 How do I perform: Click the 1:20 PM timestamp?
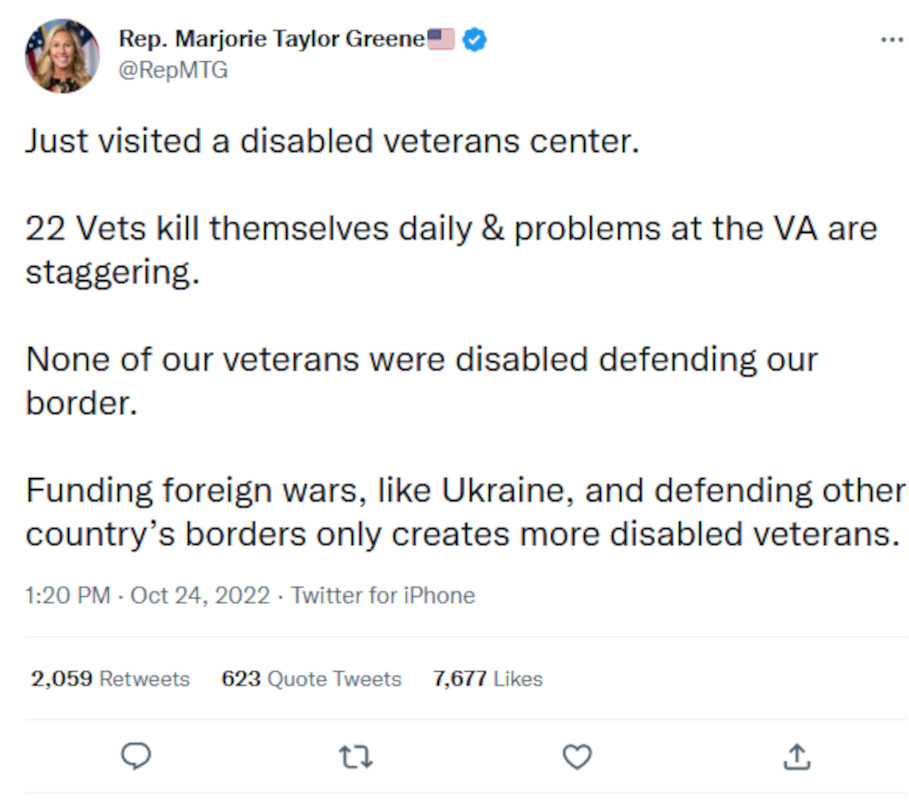click(x=67, y=596)
